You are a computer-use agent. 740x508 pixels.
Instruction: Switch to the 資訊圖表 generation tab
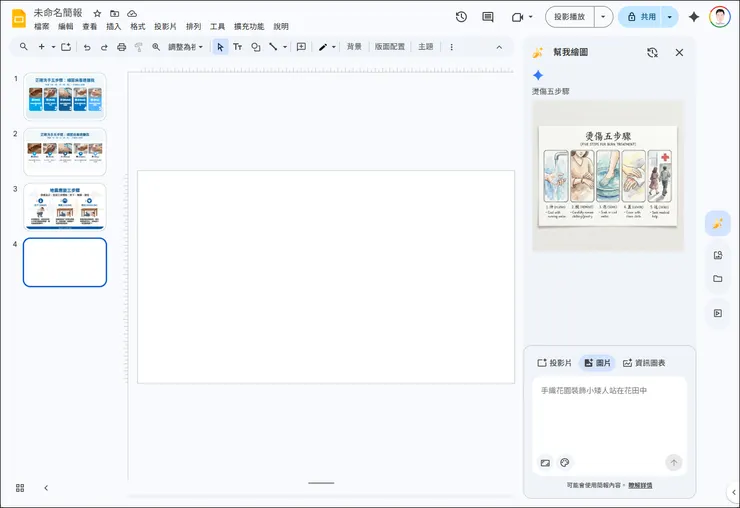point(644,363)
